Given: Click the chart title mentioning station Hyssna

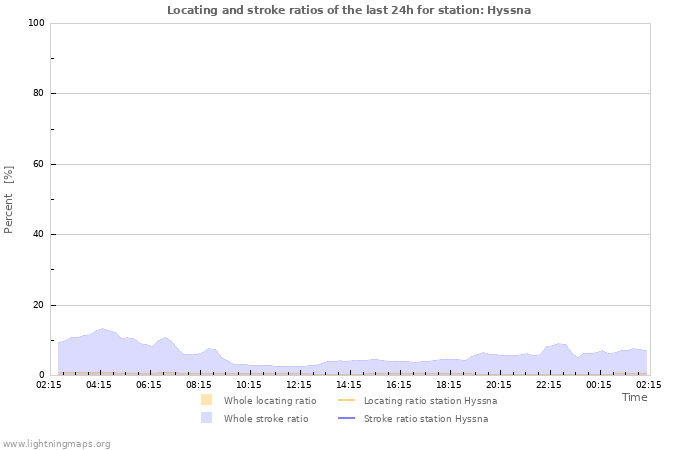Looking at the screenshot, I should [x=349, y=10].
